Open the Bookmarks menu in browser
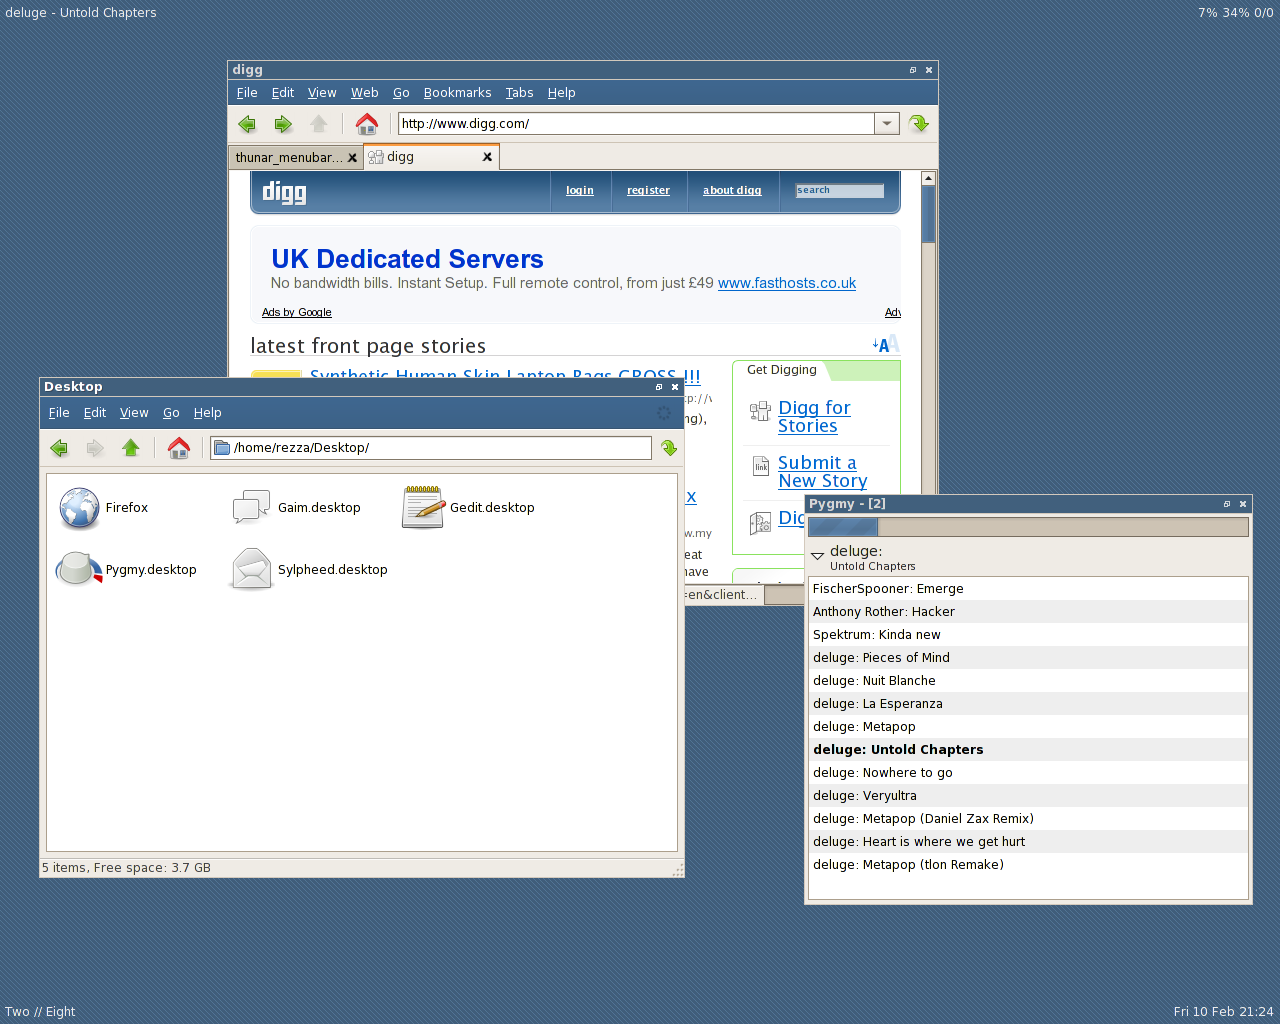The height and width of the screenshot is (1024, 1280). pyautogui.click(x=457, y=93)
